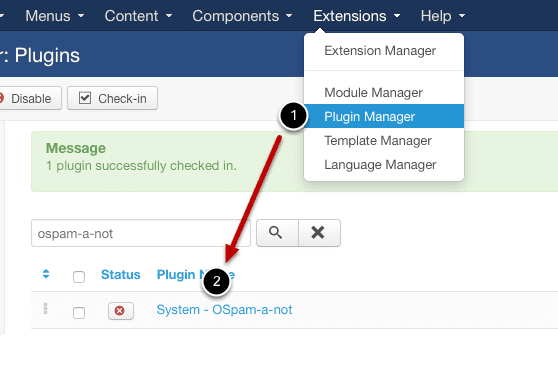This screenshot has height=390, width=558.
Task: Click the red disabled status icon
Action: pyautogui.click(x=121, y=311)
